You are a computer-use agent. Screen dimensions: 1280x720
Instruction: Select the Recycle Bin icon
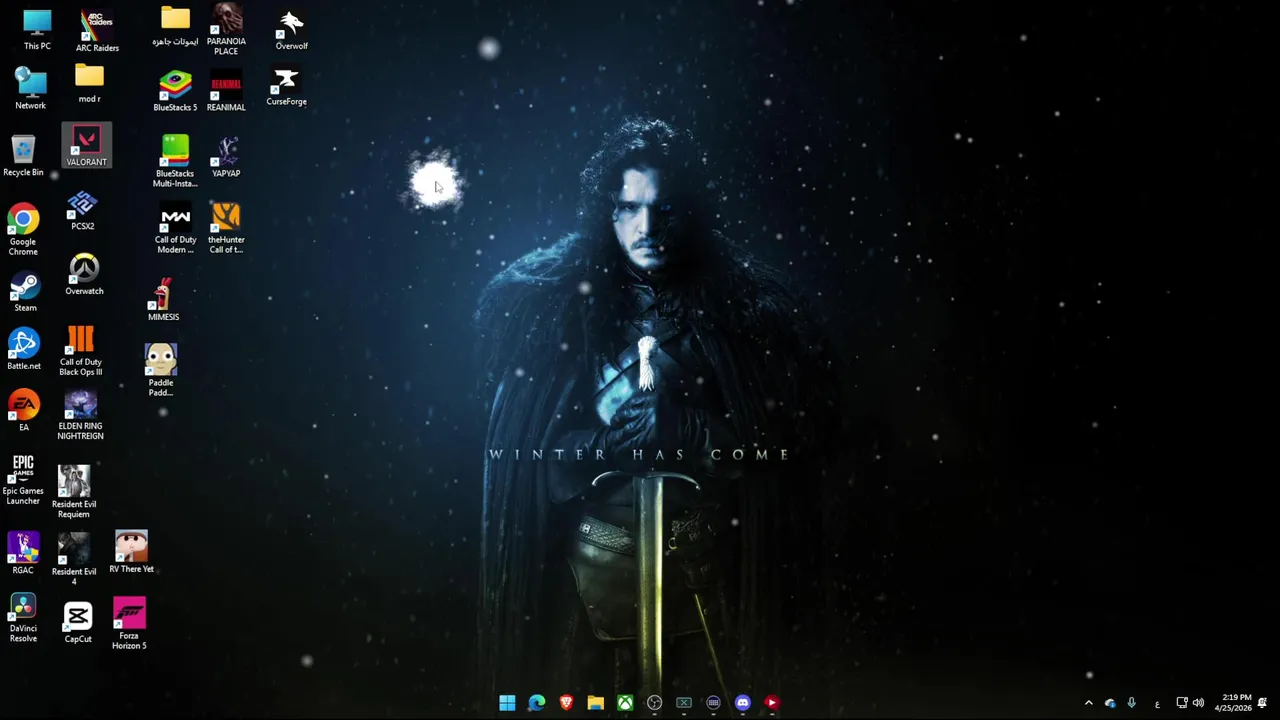pos(23,156)
